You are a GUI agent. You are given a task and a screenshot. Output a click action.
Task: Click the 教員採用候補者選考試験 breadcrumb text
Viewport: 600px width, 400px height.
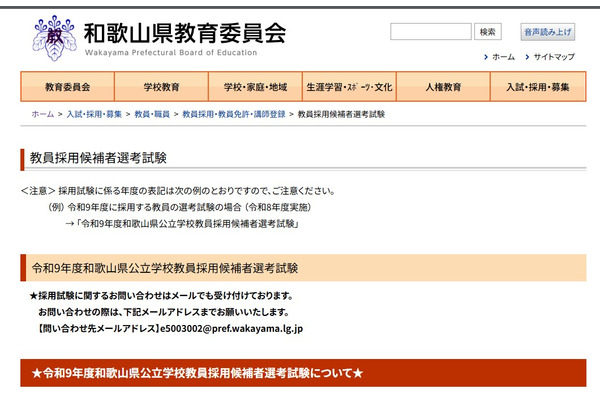(341, 114)
